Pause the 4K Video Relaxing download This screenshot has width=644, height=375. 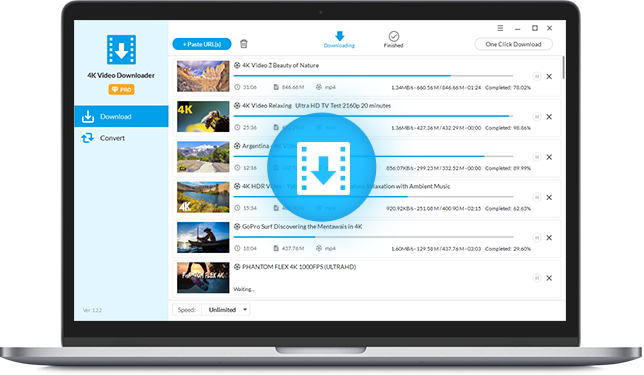(x=537, y=117)
